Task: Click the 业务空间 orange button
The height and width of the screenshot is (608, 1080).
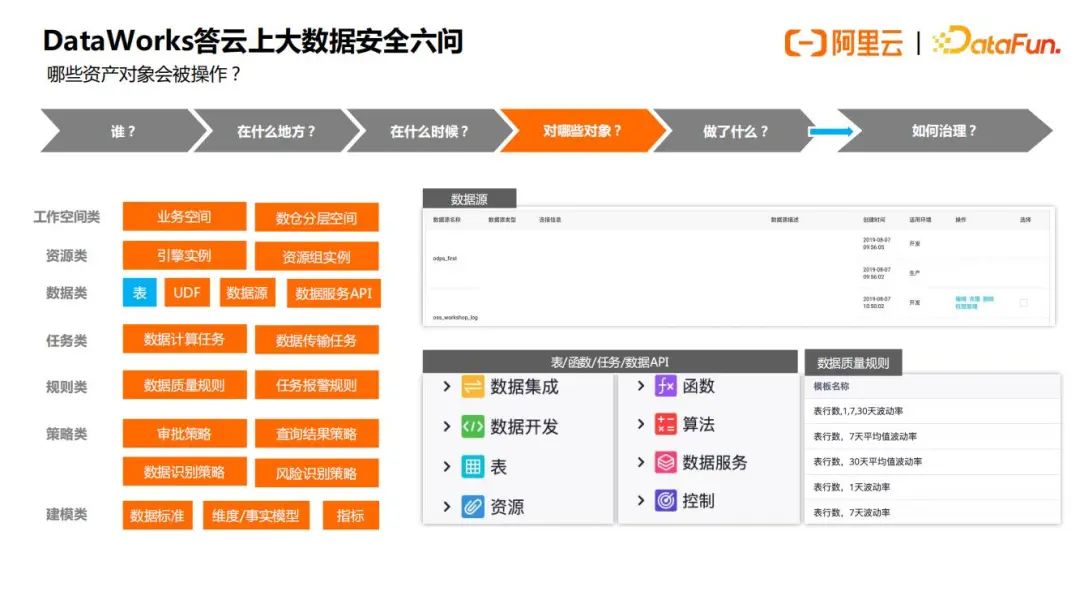Action: pyautogui.click(x=184, y=216)
